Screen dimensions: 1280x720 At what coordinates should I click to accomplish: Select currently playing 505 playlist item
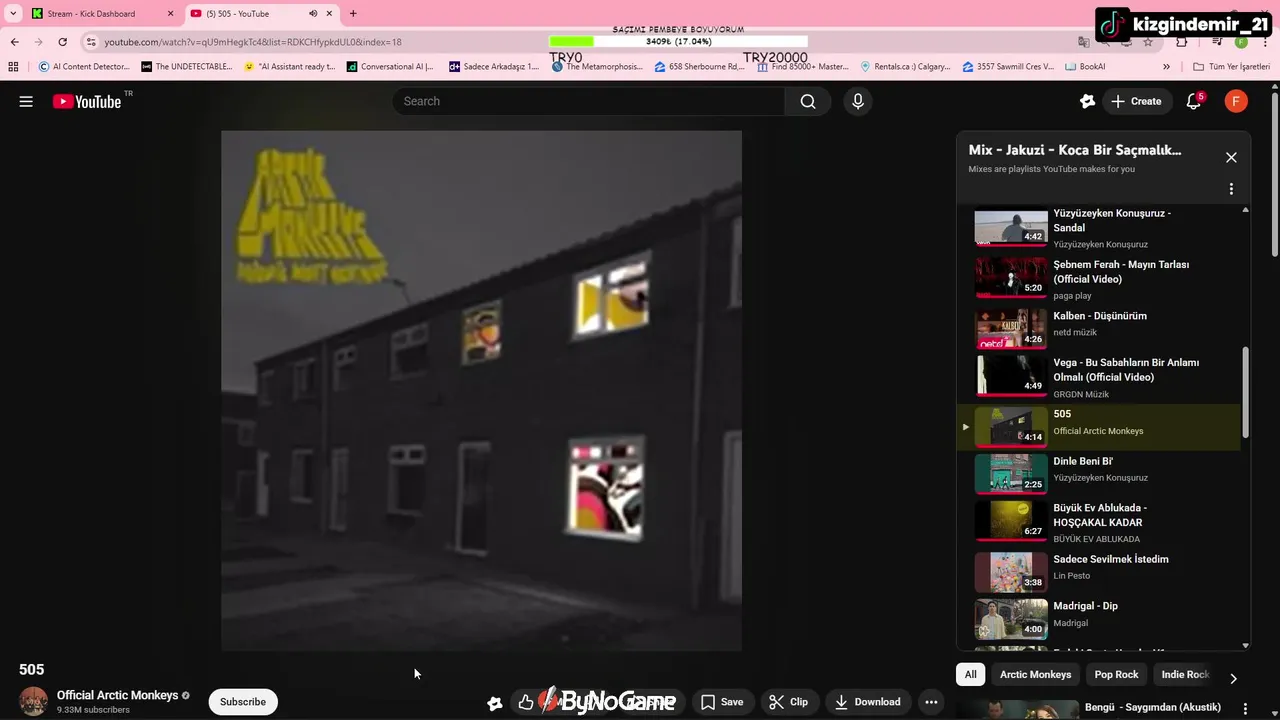pos(1099,427)
